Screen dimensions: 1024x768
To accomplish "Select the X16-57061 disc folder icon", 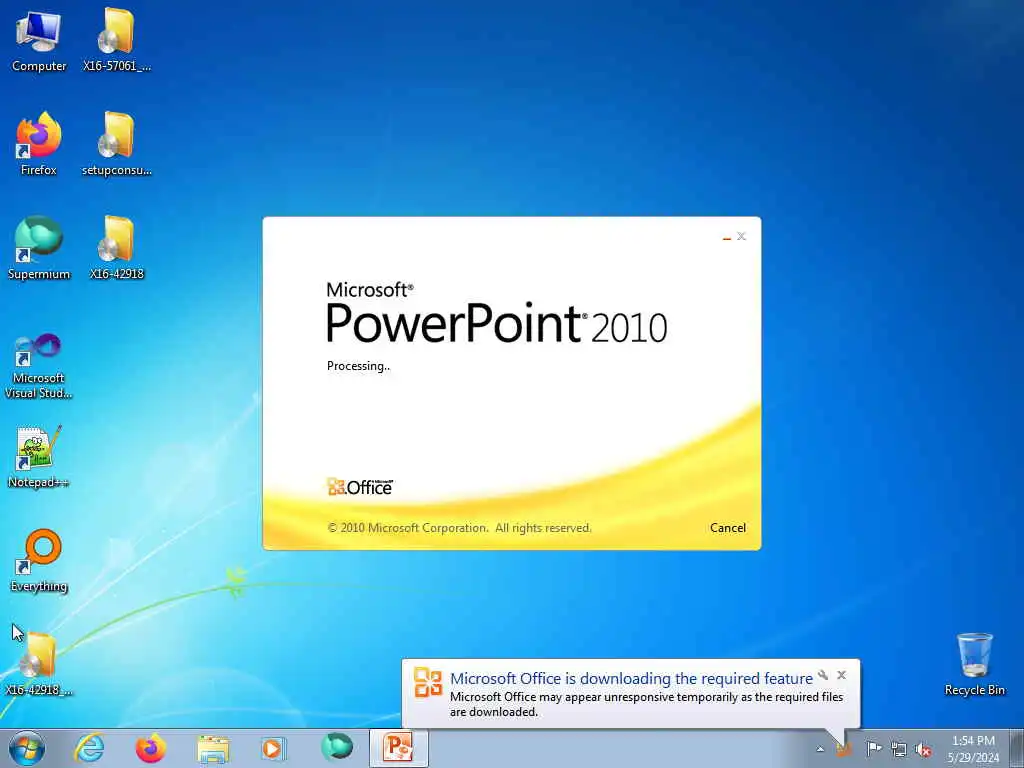I will 117,40.
